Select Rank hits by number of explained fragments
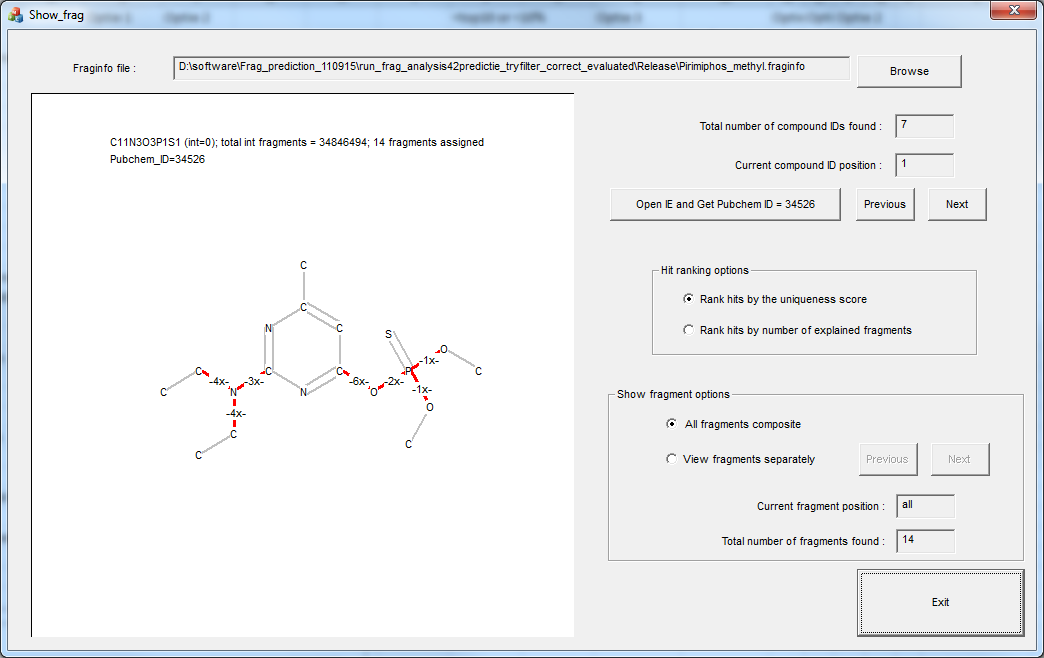The image size is (1044, 658). tap(688, 330)
